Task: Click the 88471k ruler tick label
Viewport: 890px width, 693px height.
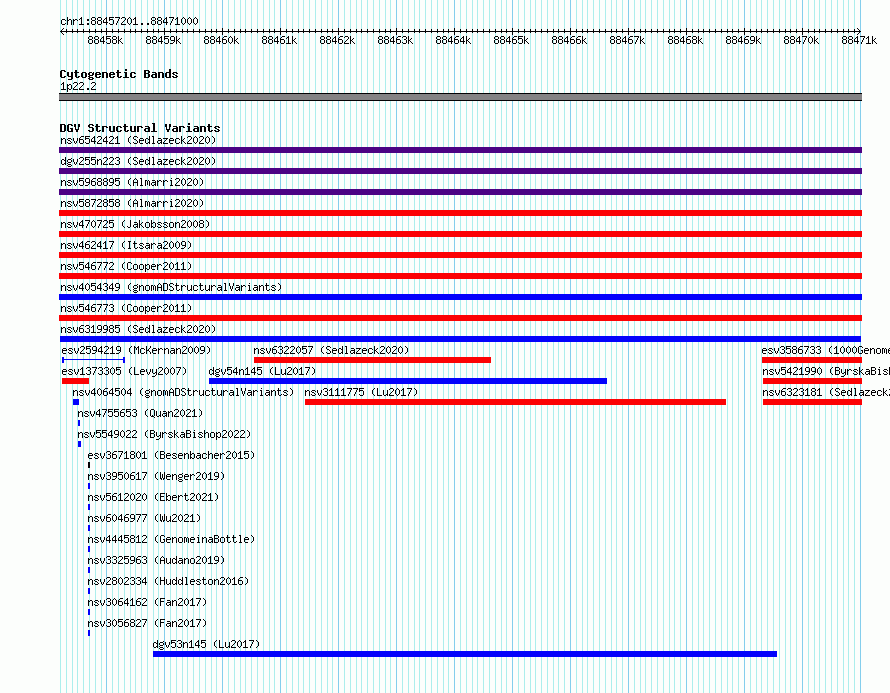Action: (859, 40)
